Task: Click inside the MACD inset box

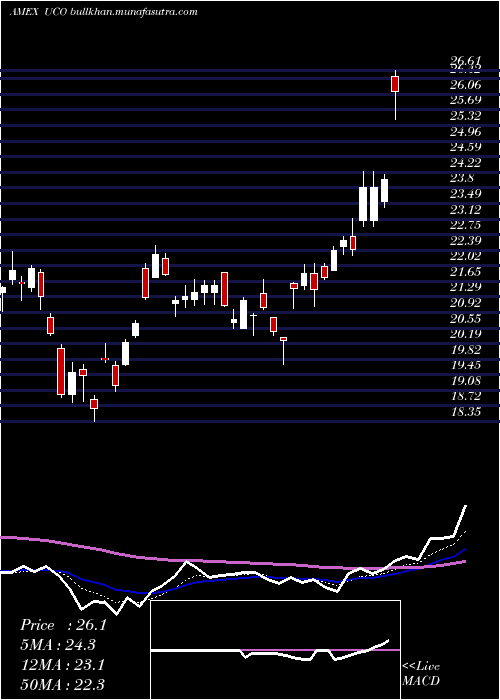Action: pyautogui.click(x=275, y=650)
